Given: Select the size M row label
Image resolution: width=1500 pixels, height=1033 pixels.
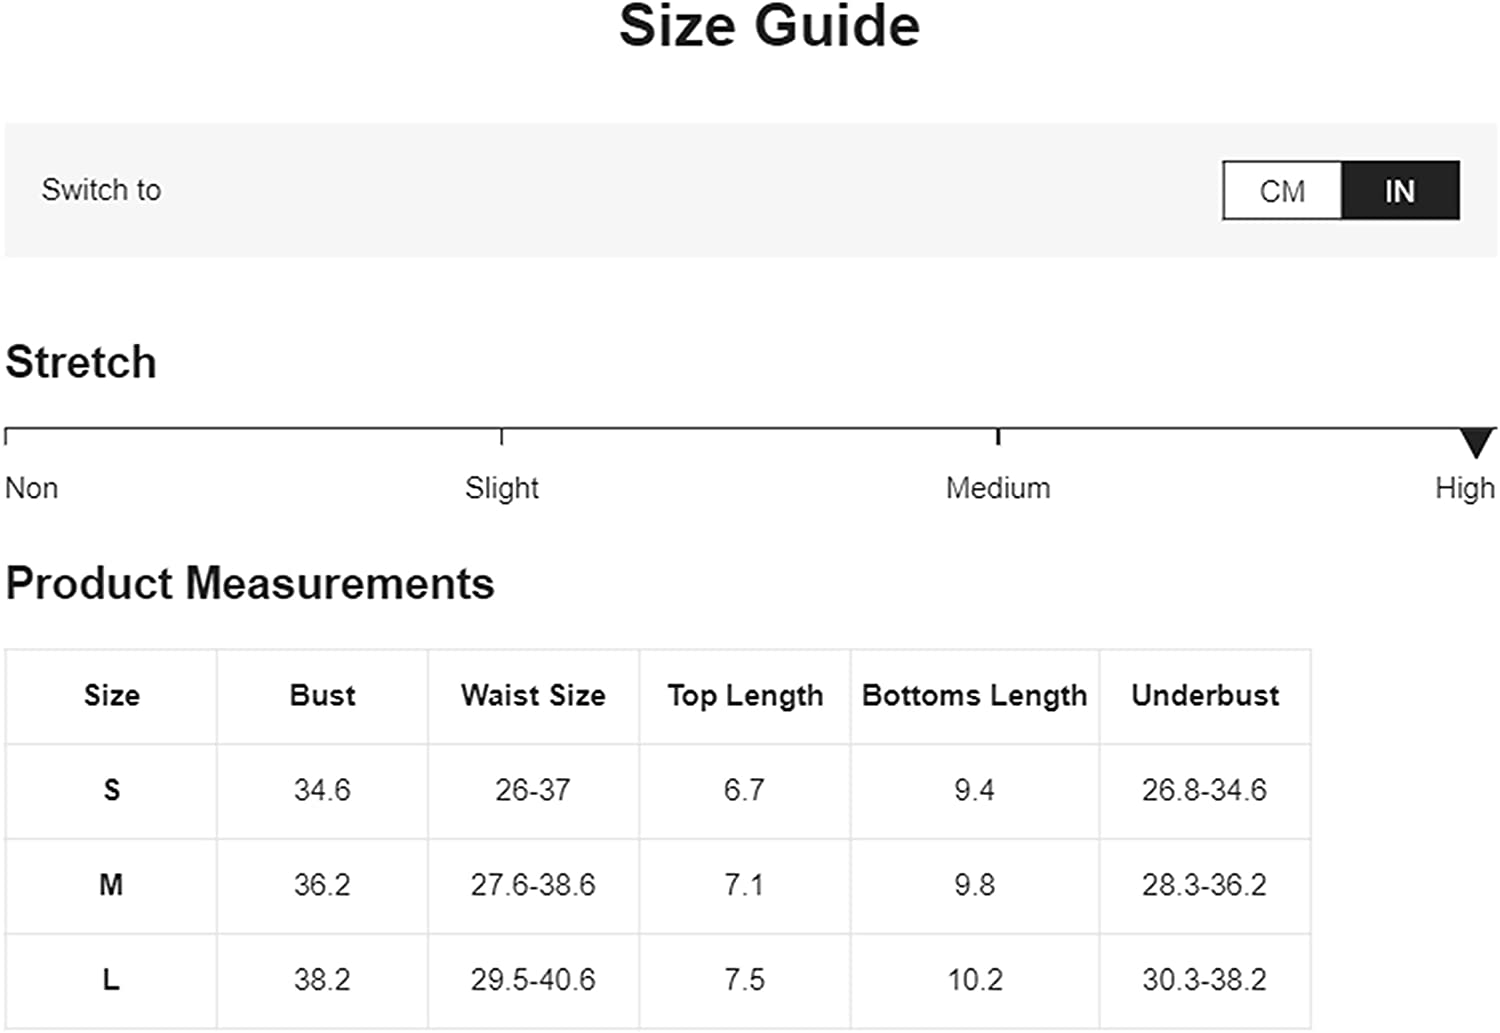Looking at the screenshot, I should 111,885.
